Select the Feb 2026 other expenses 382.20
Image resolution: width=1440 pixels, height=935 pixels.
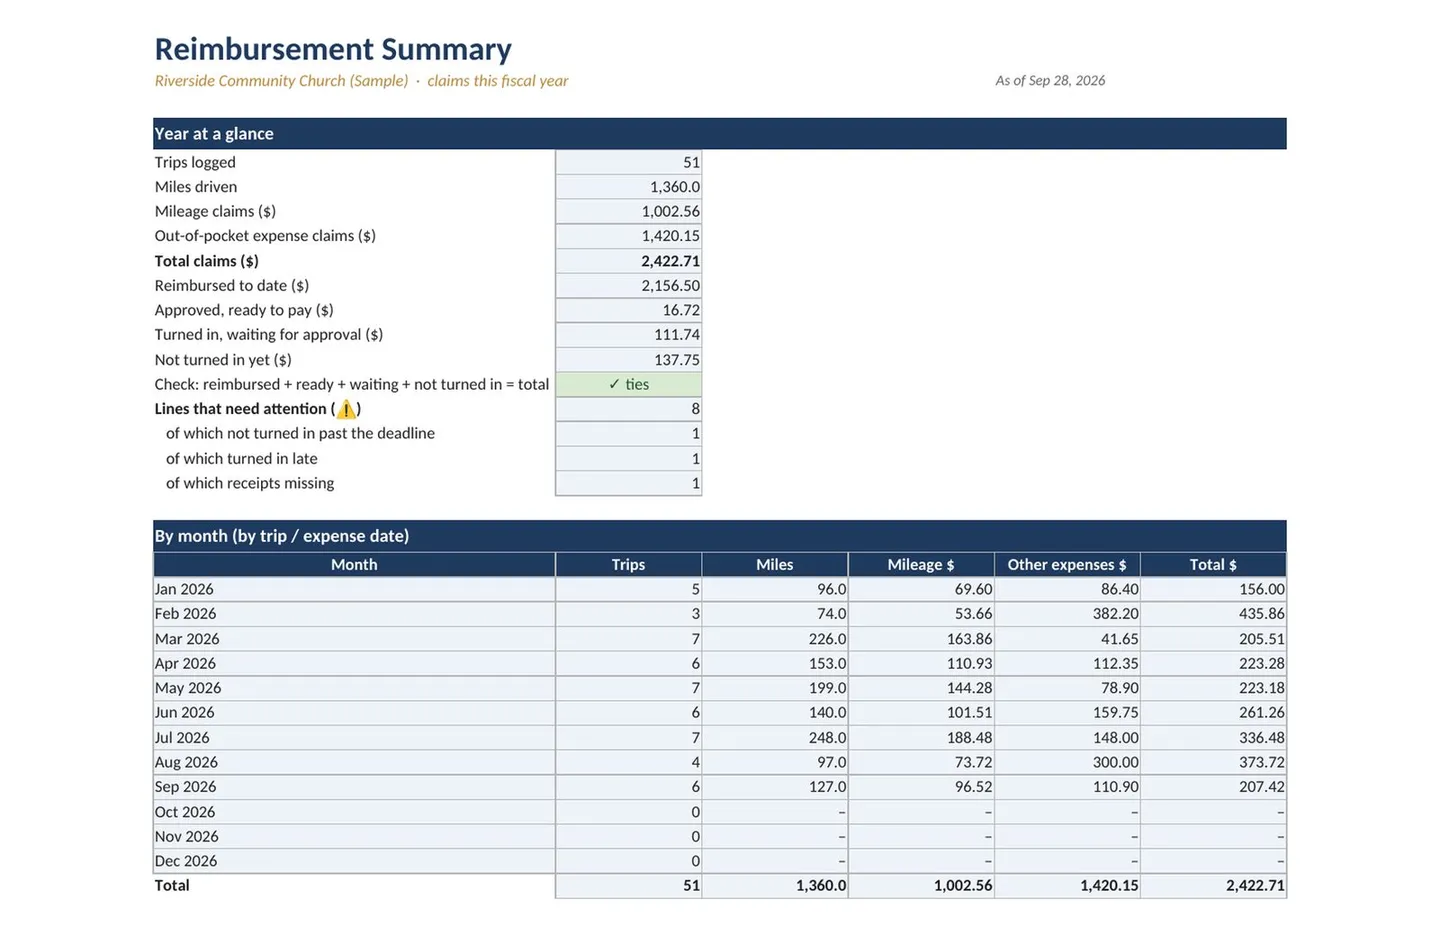click(1067, 614)
